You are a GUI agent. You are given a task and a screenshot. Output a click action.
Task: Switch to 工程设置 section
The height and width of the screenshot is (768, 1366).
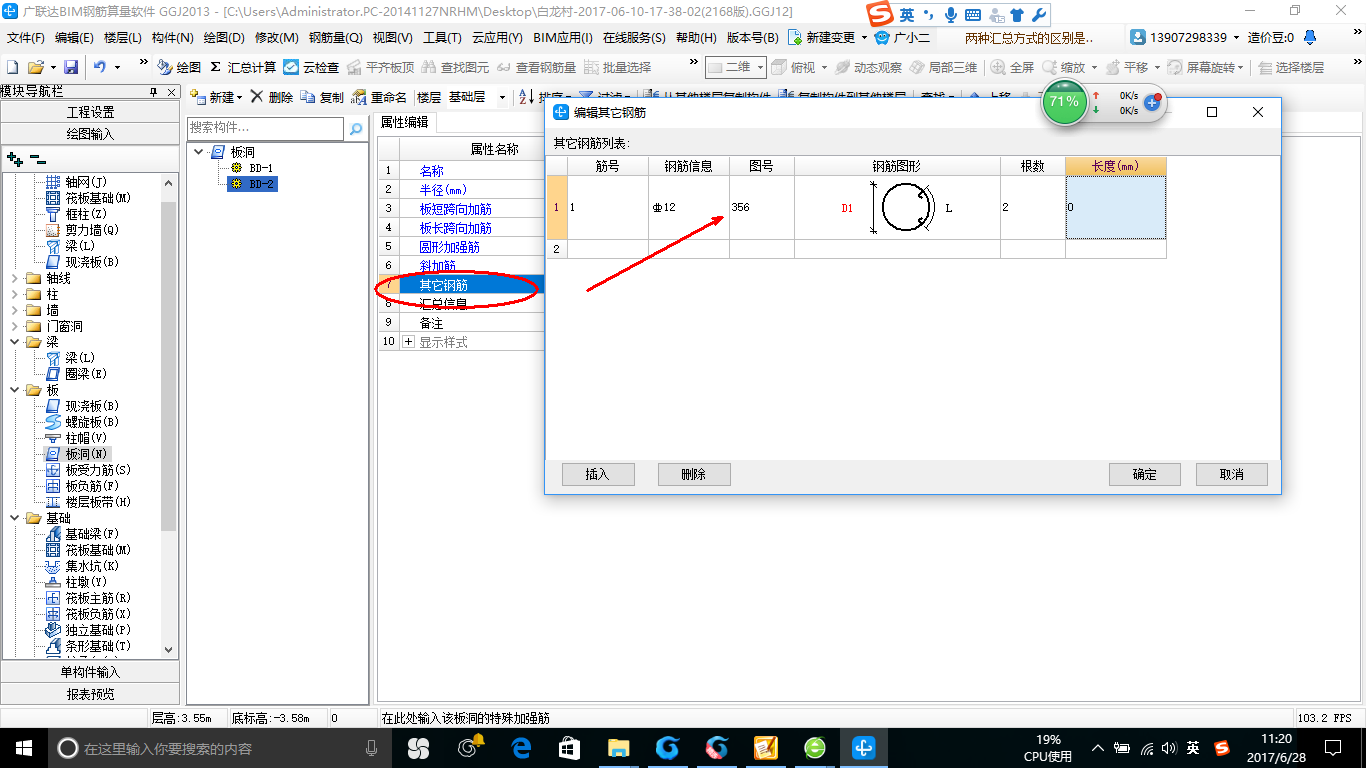[90, 112]
